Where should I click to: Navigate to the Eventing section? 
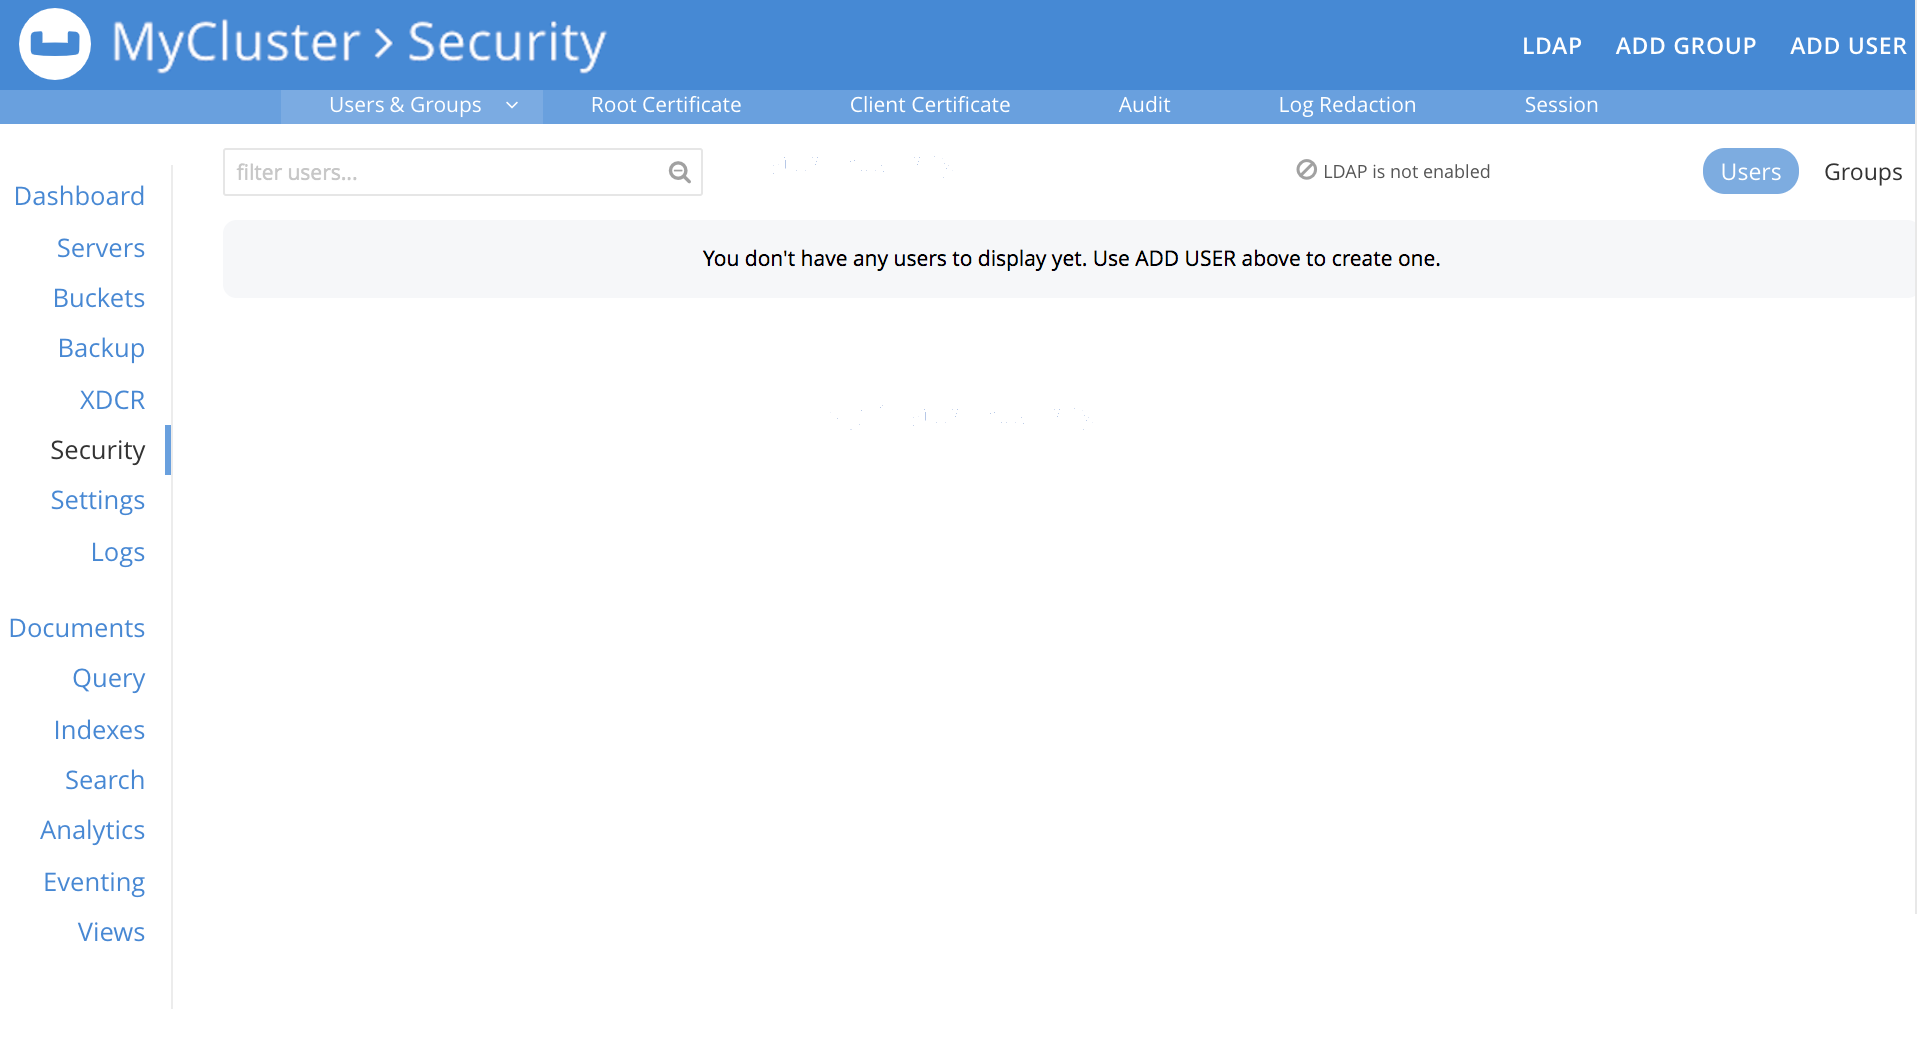click(x=93, y=882)
